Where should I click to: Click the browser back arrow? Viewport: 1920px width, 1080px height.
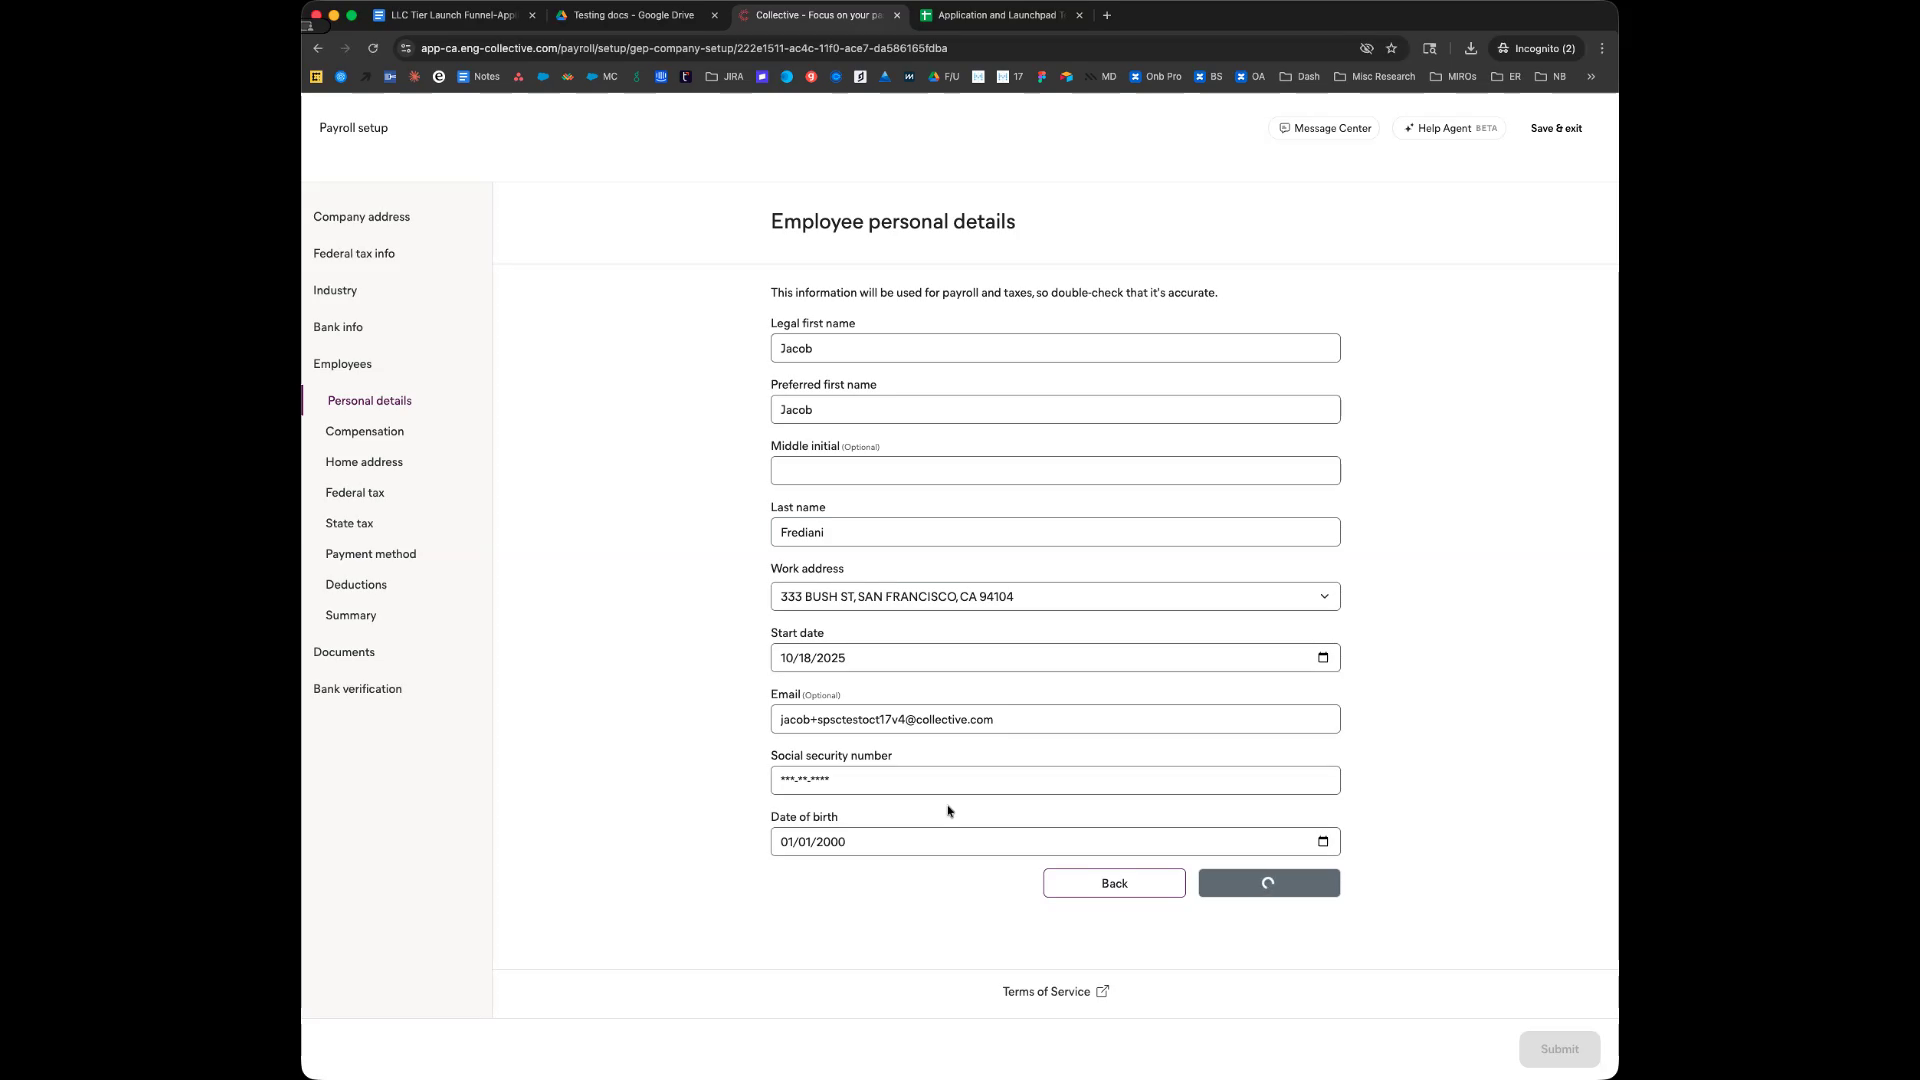[x=318, y=48]
